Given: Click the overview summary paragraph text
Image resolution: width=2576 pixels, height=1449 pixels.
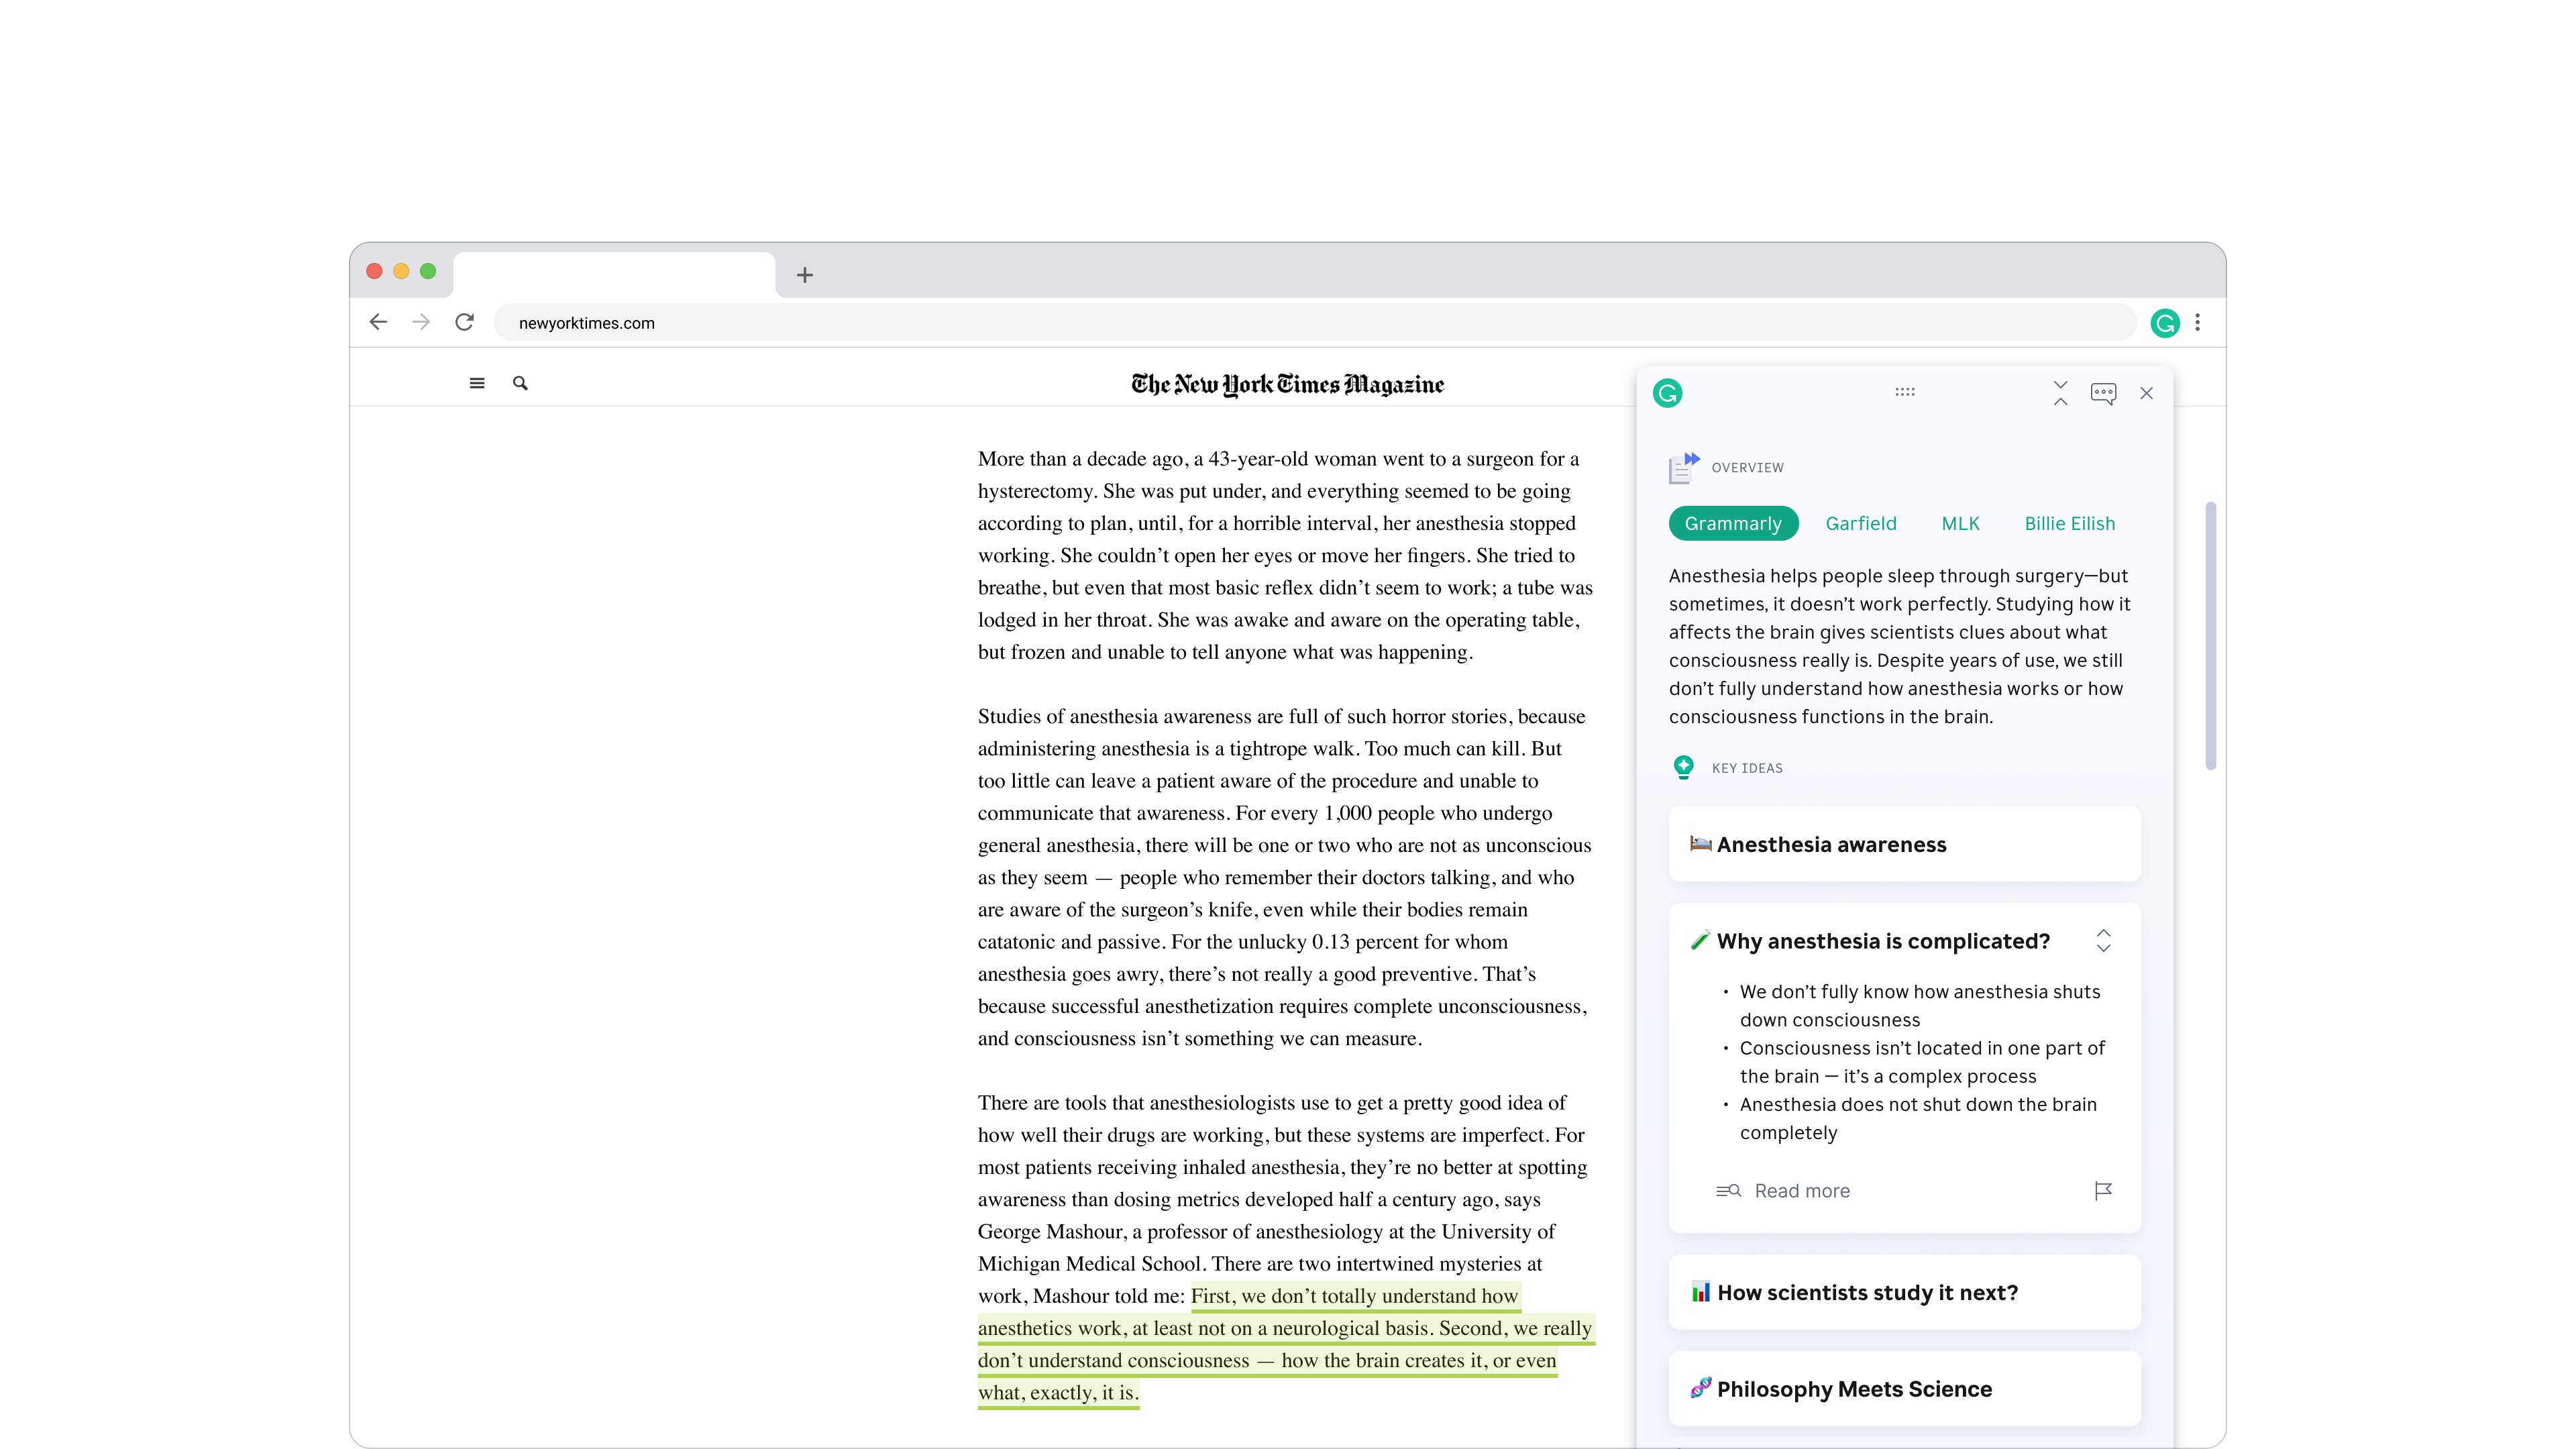Looking at the screenshot, I should coord(1900,646).
